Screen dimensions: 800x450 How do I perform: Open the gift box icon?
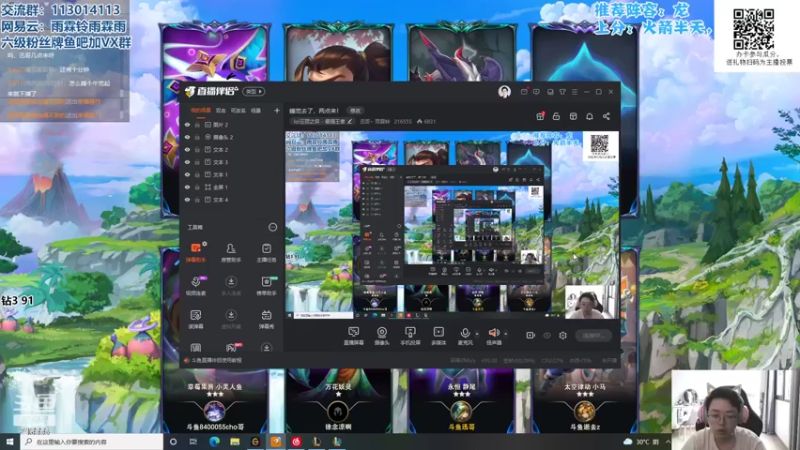coord(540,116)
